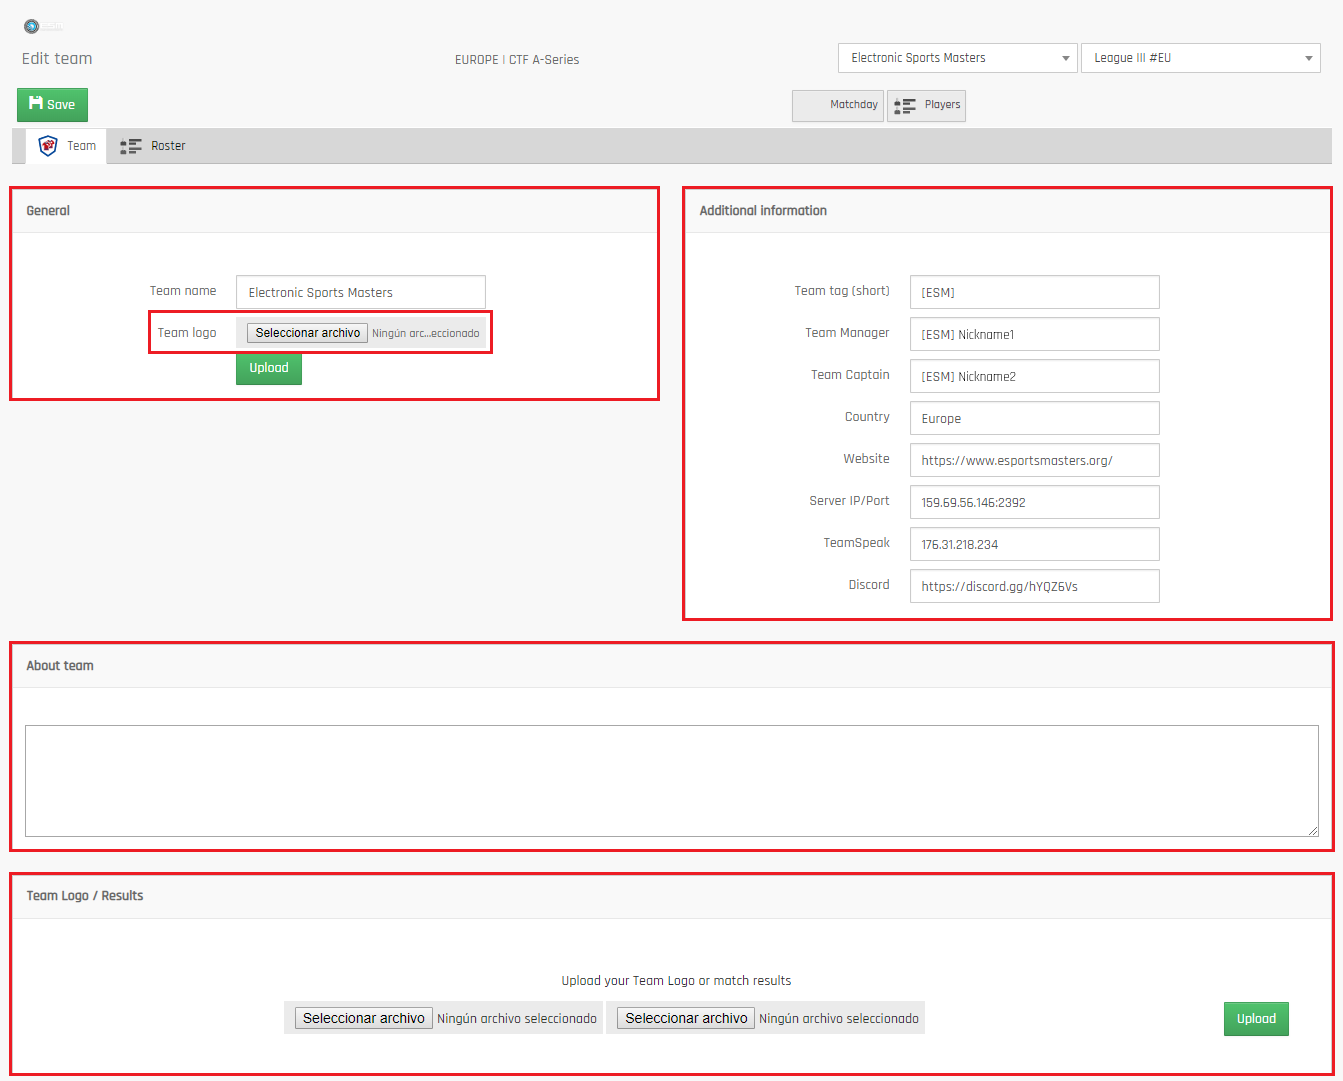Choose a file for Team logo in General
This screenshot has width=1343, height=1081.
pyautogui.click(x=307, y=333)
